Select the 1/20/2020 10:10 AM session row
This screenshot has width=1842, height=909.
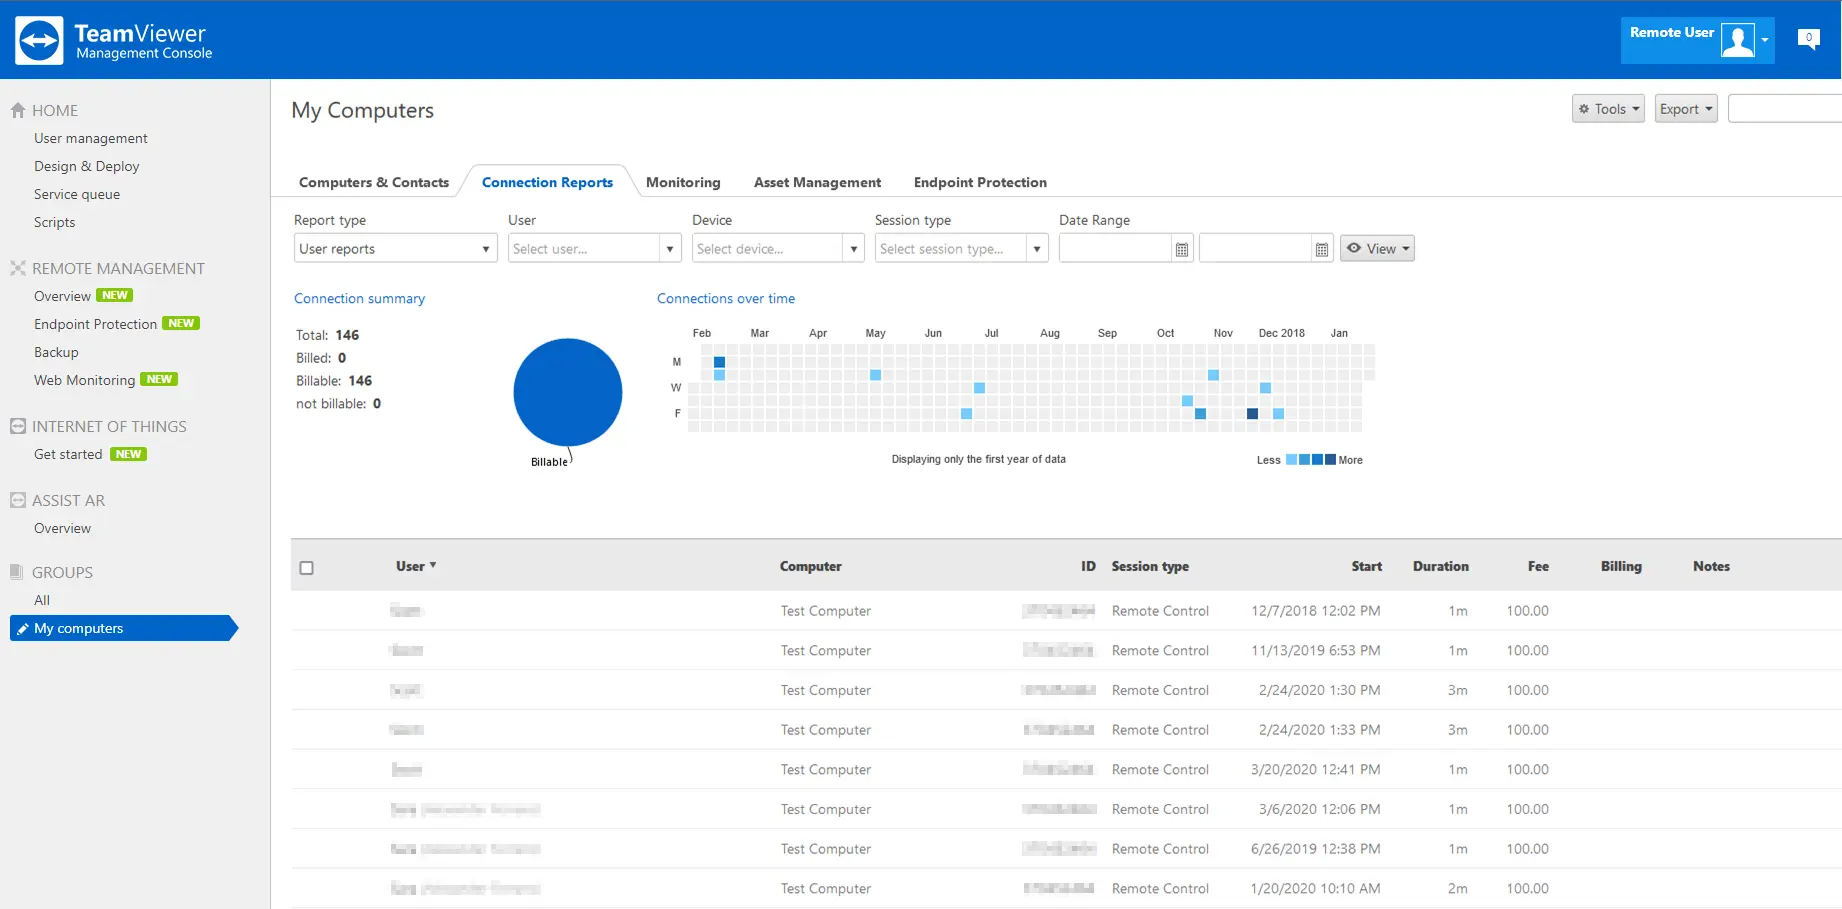[x=1066, y=889]
